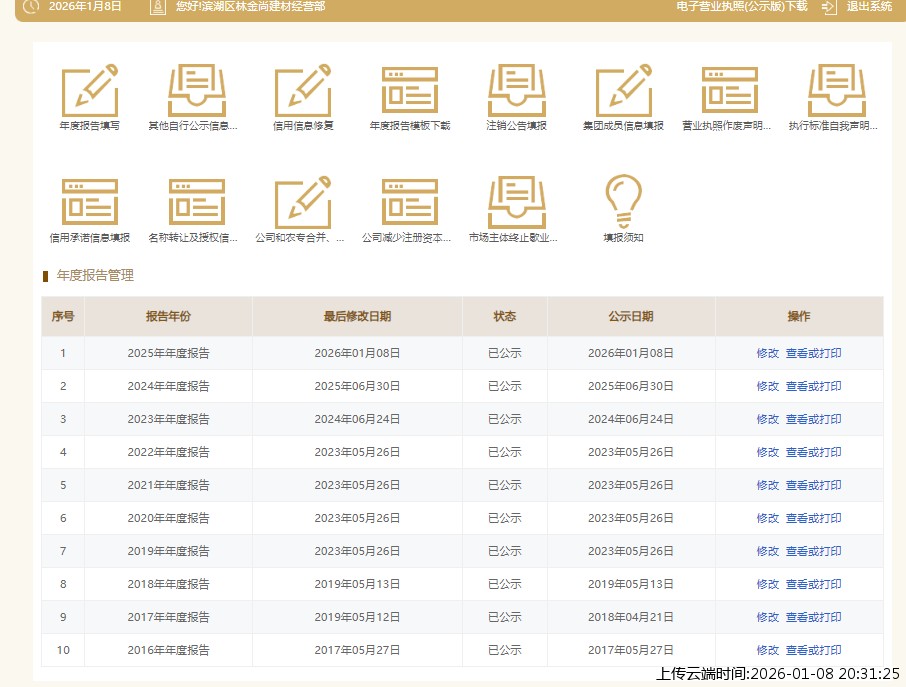Open the 年度报告填写 icon
The image size is (906, 687).
click(89, 91)
